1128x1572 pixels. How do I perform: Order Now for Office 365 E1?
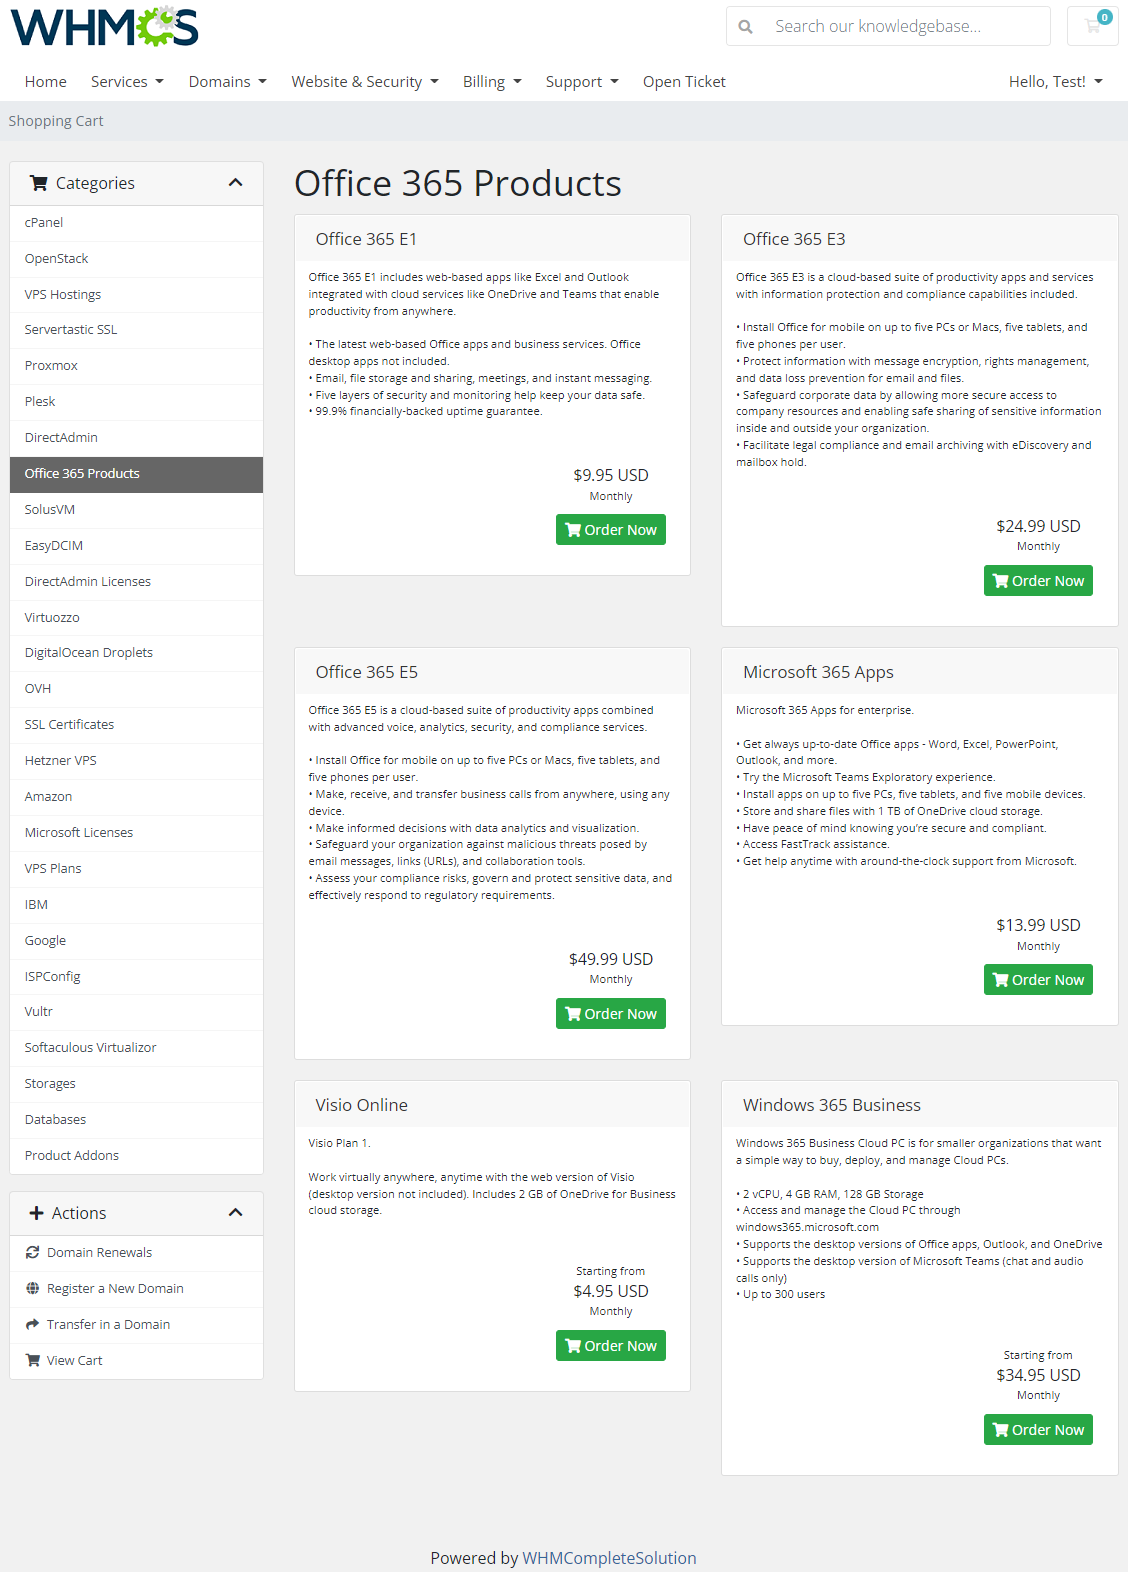(x=611, y=530)
